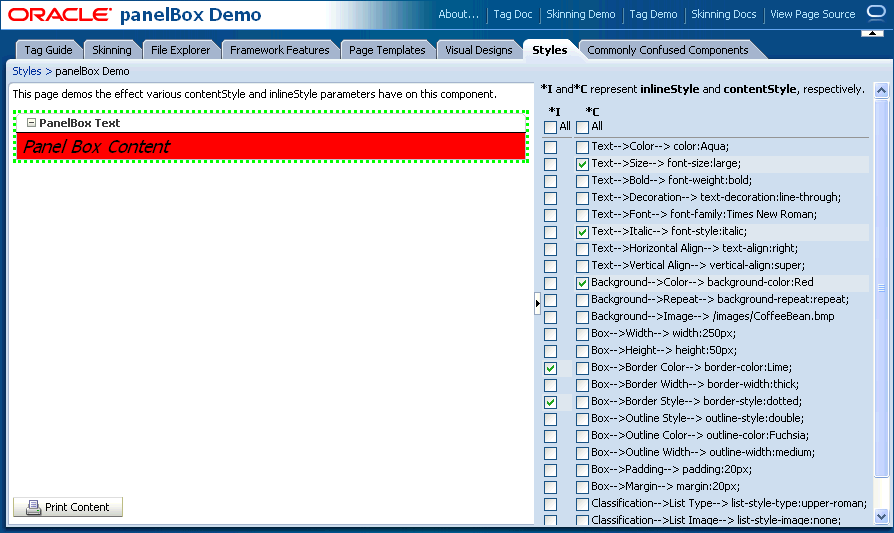The height and width of the screenshot is (533, 894).
Task: Open the Tag Demo link
Action: tap(653, 14)
